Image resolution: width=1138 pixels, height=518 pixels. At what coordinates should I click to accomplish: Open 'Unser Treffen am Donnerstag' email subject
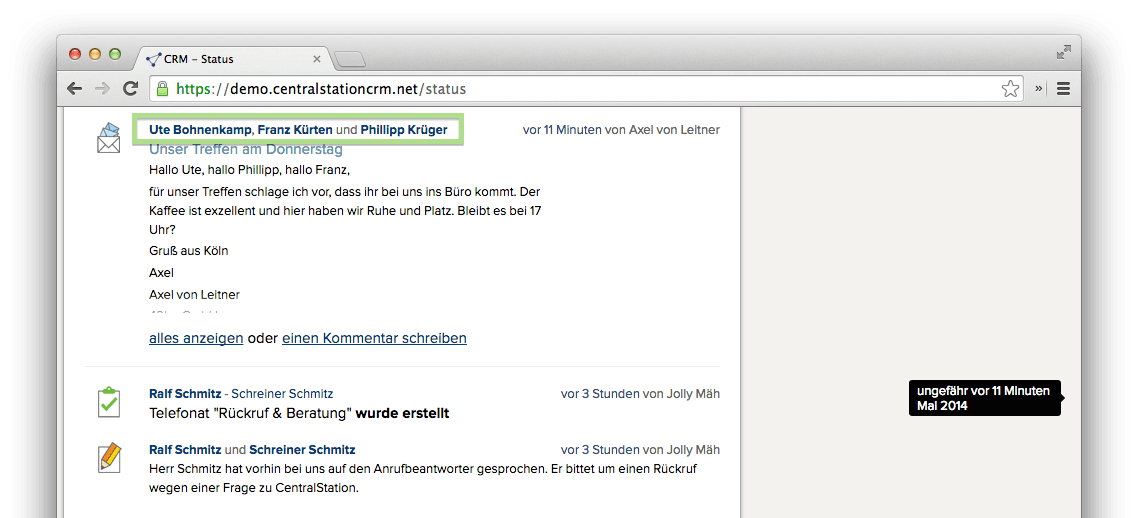click(246, 150)
